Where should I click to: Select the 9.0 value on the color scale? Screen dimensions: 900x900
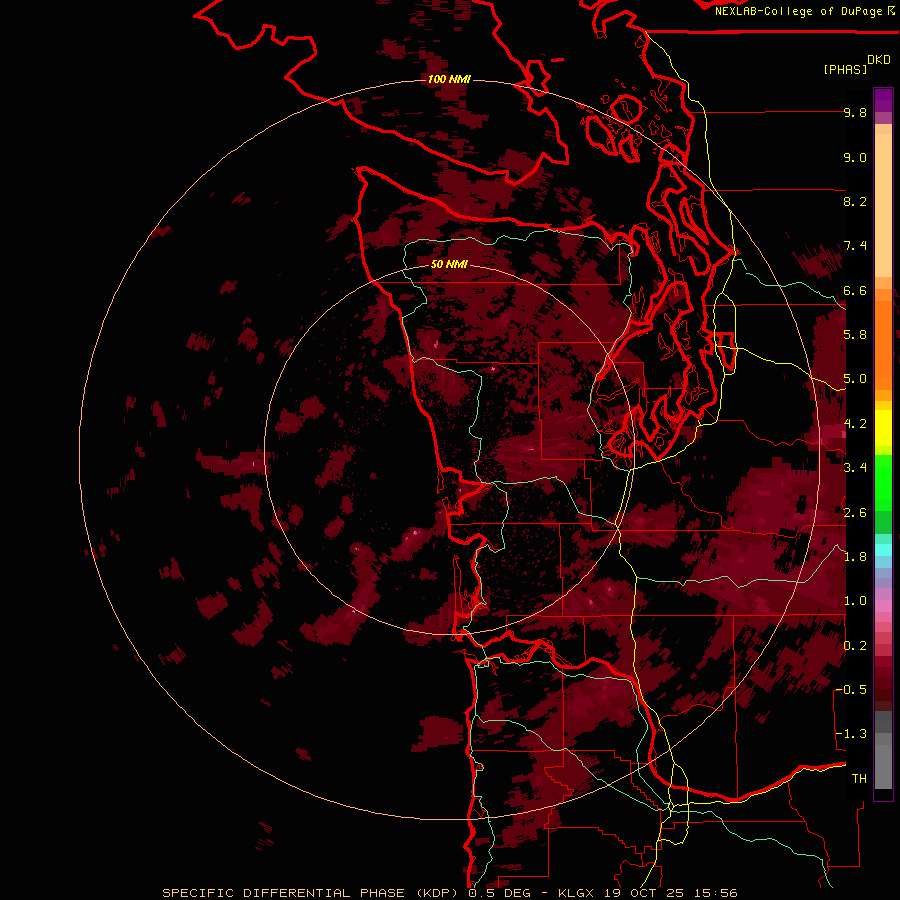coord(855,157)
